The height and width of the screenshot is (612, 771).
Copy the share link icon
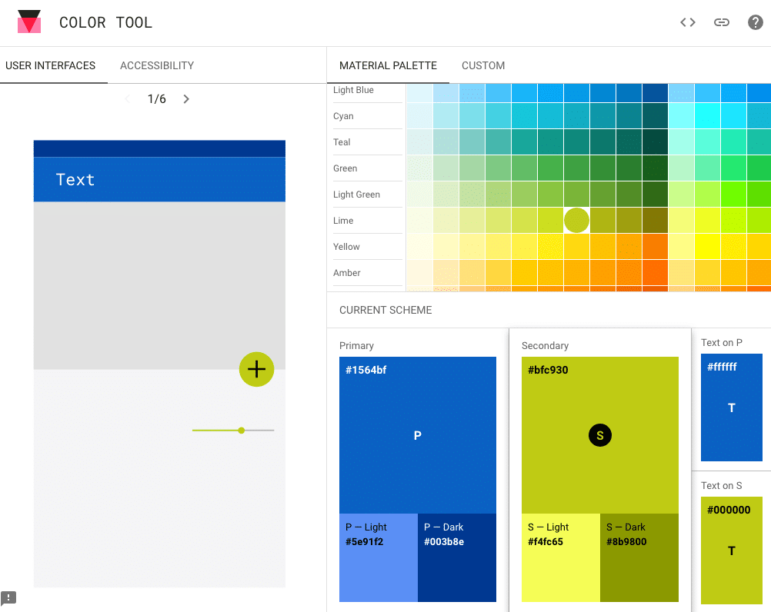point(721,22)
